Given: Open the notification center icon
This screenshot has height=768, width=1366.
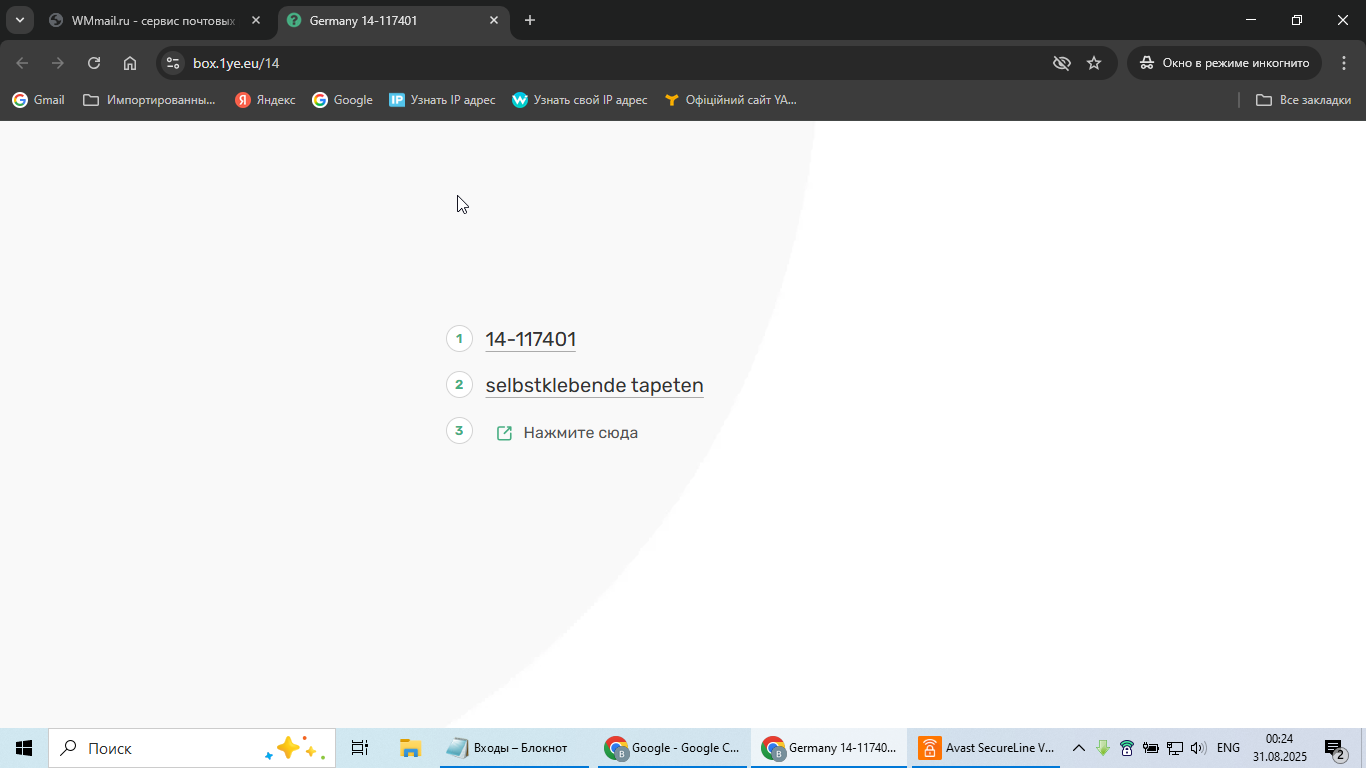Looking at the screenshot, I should 1335,748.
